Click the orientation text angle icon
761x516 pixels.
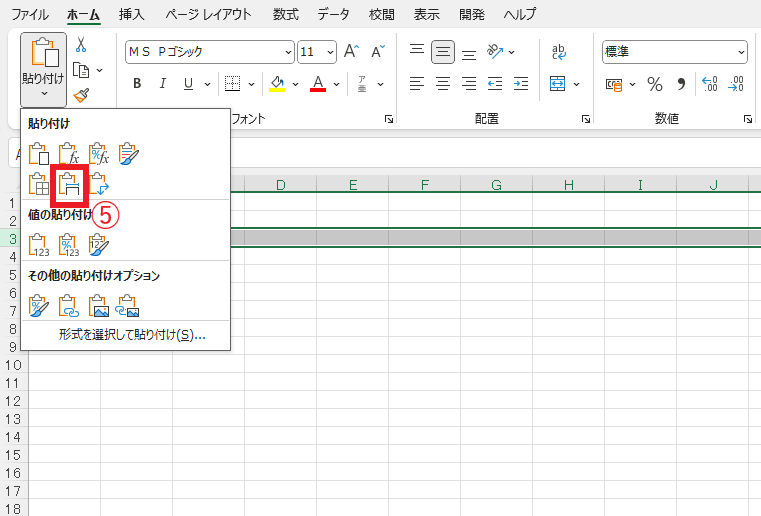click(x=495, y=51)
